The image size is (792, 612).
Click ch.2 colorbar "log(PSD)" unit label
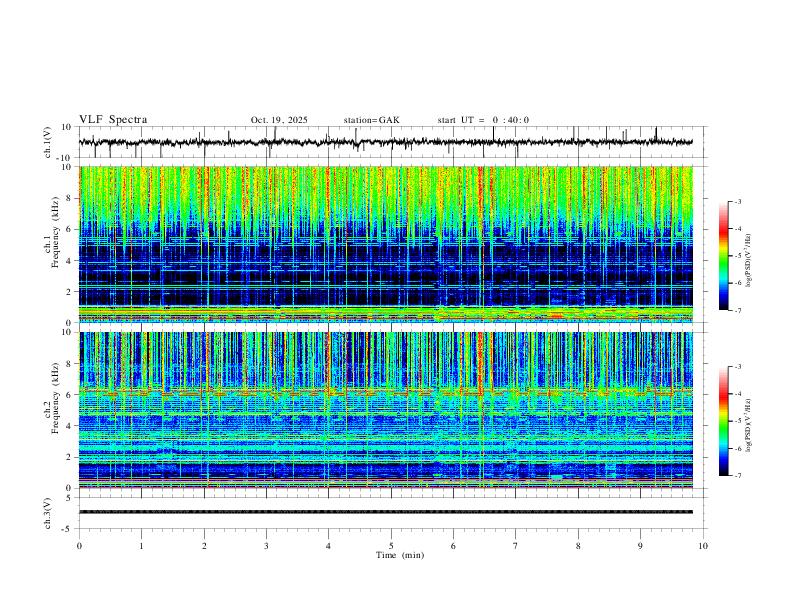coord(749,425)
